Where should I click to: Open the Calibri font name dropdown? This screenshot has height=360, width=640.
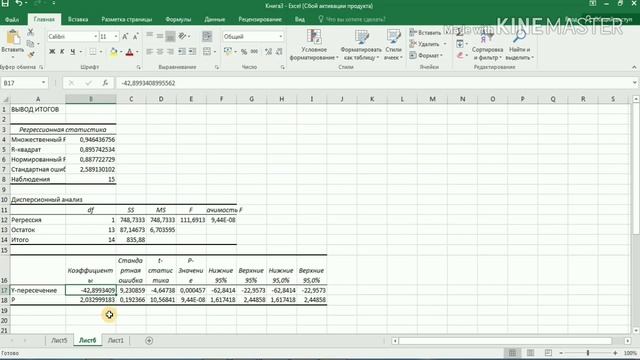(x=96, y=37)
